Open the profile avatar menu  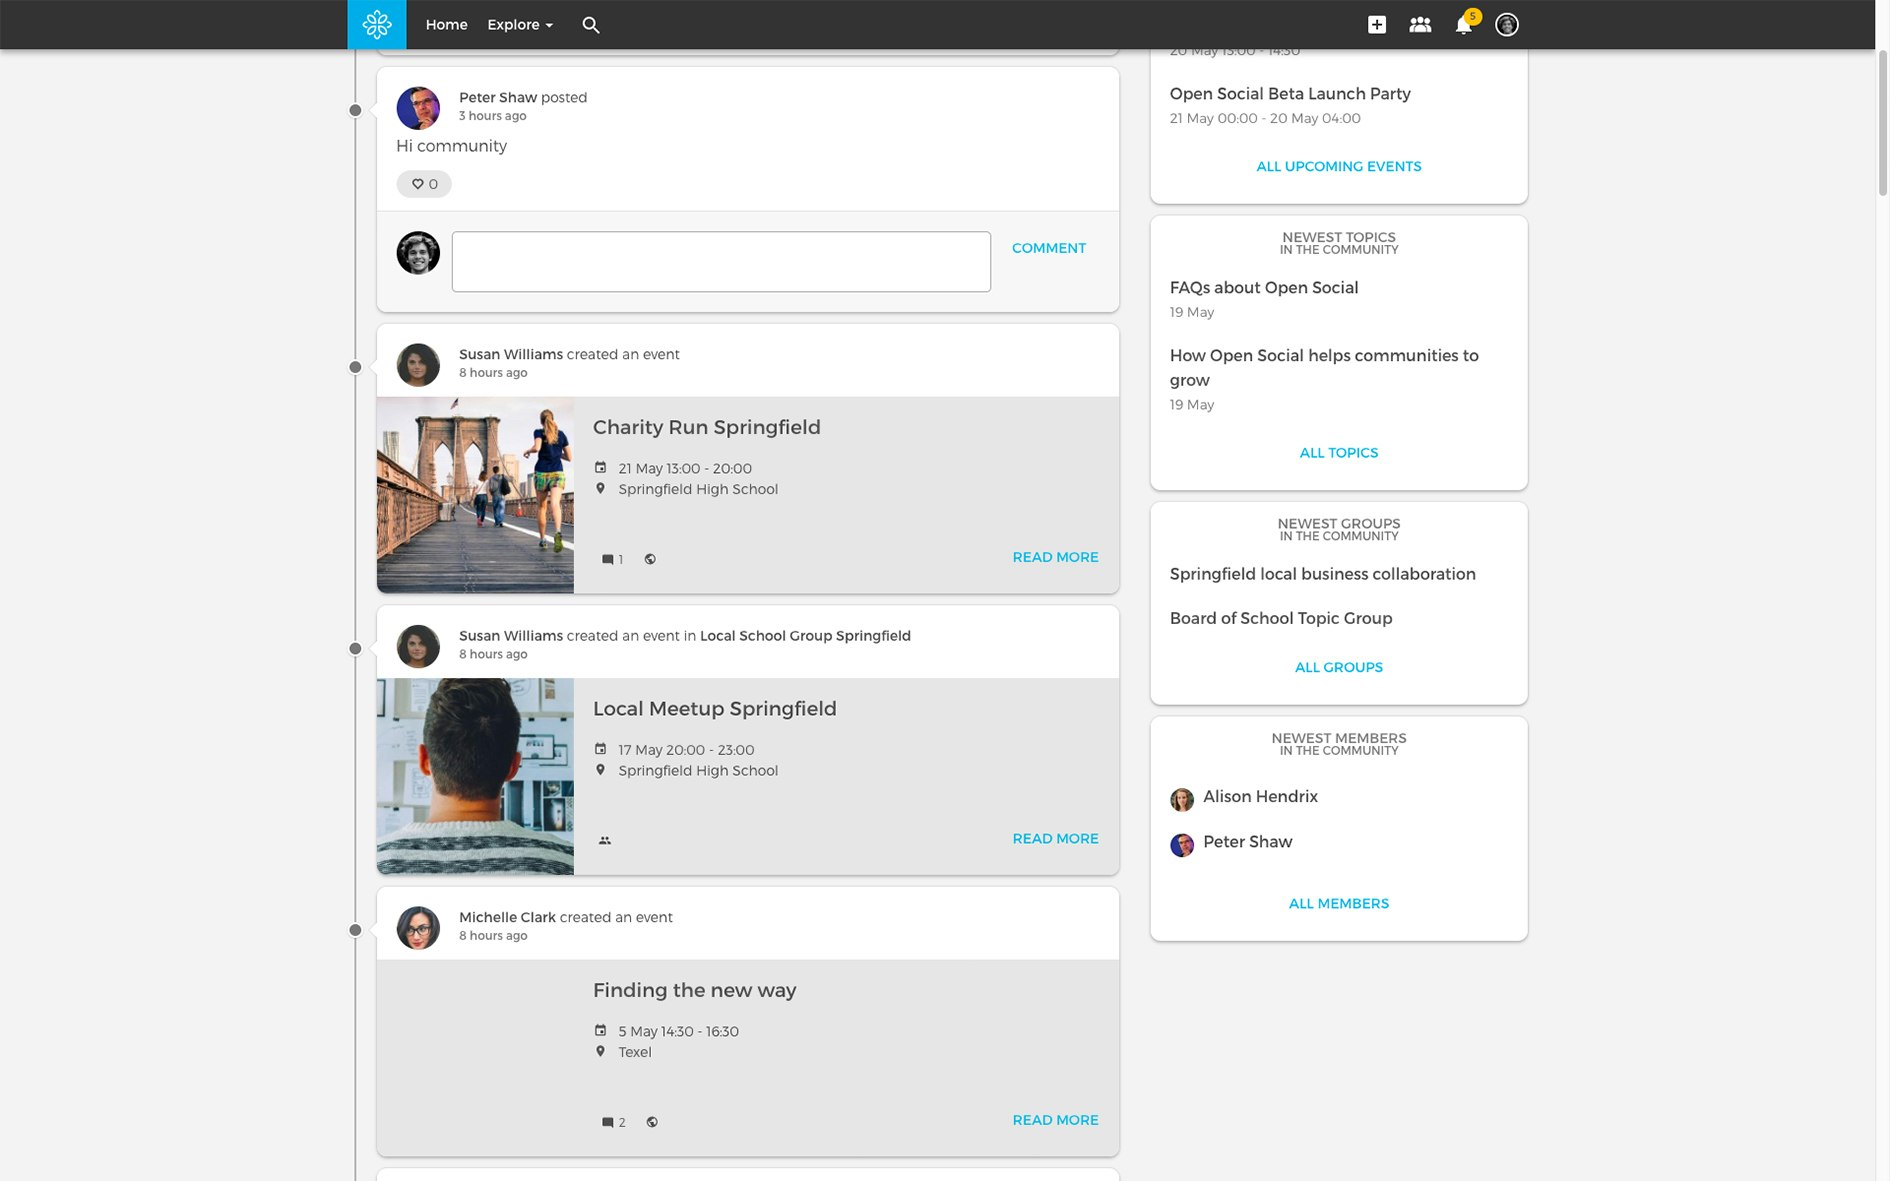click(1506, 24)
